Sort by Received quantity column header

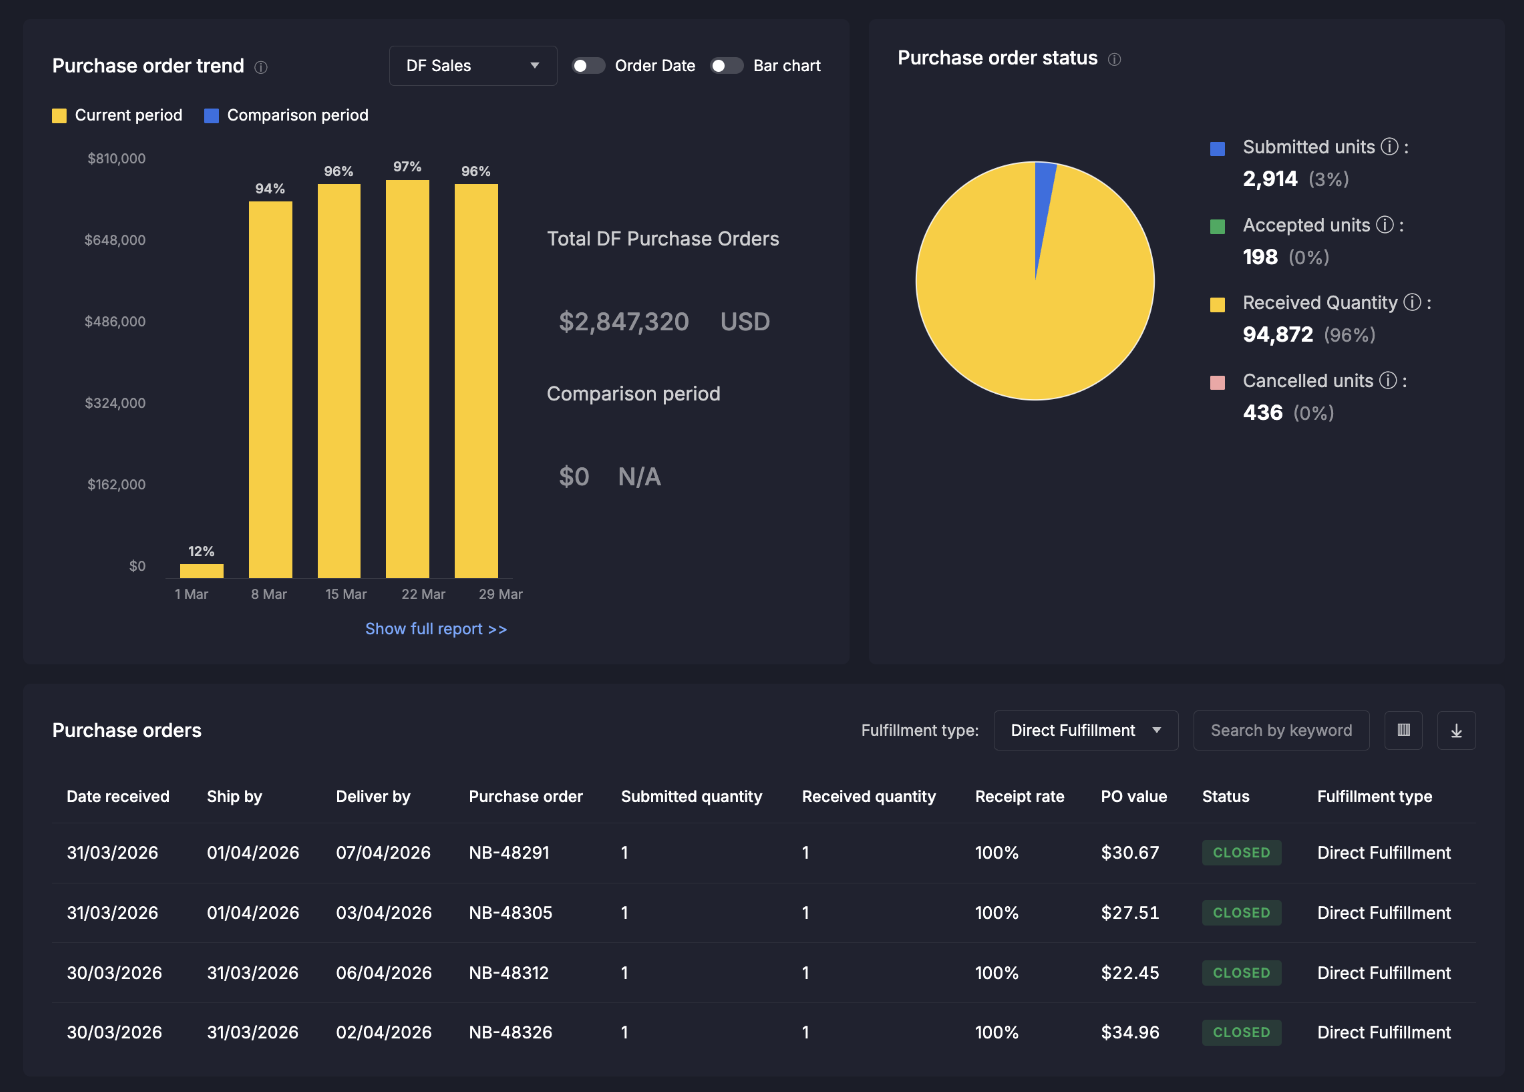click(x=869, y=797)
